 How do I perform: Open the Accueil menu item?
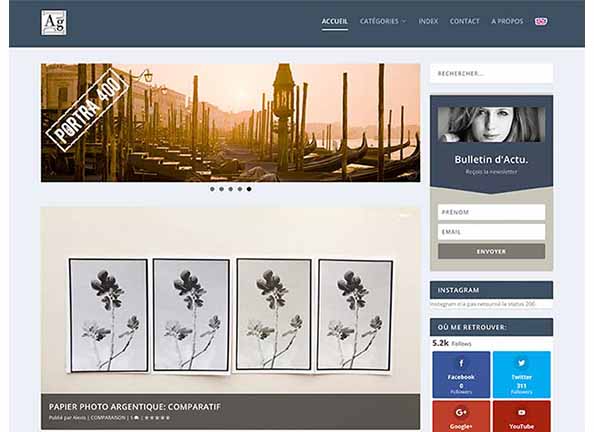(335, 21)
